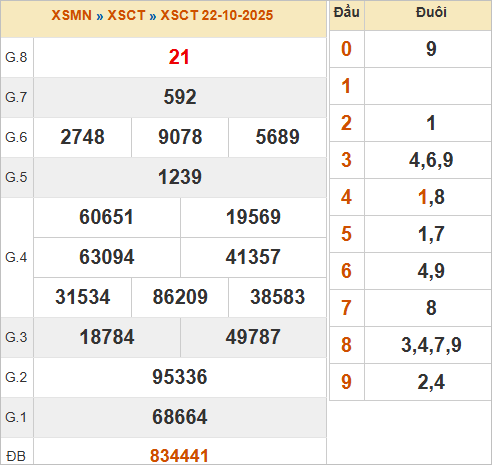The image size is (492, 465).
Task: Click the G.6 number 2748
Action: point(82,137)
